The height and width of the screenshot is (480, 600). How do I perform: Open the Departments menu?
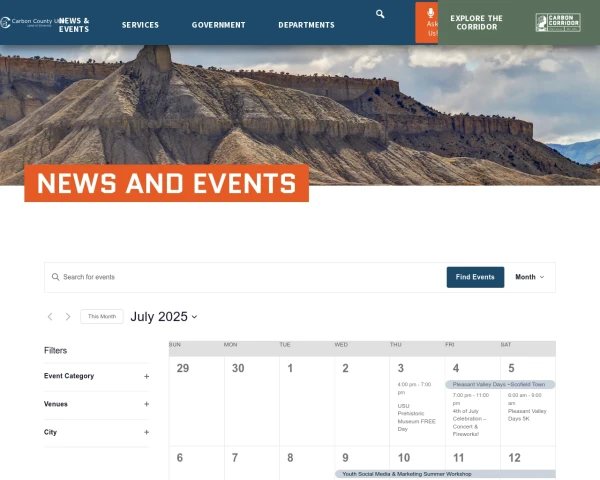[x=307, y=25]
